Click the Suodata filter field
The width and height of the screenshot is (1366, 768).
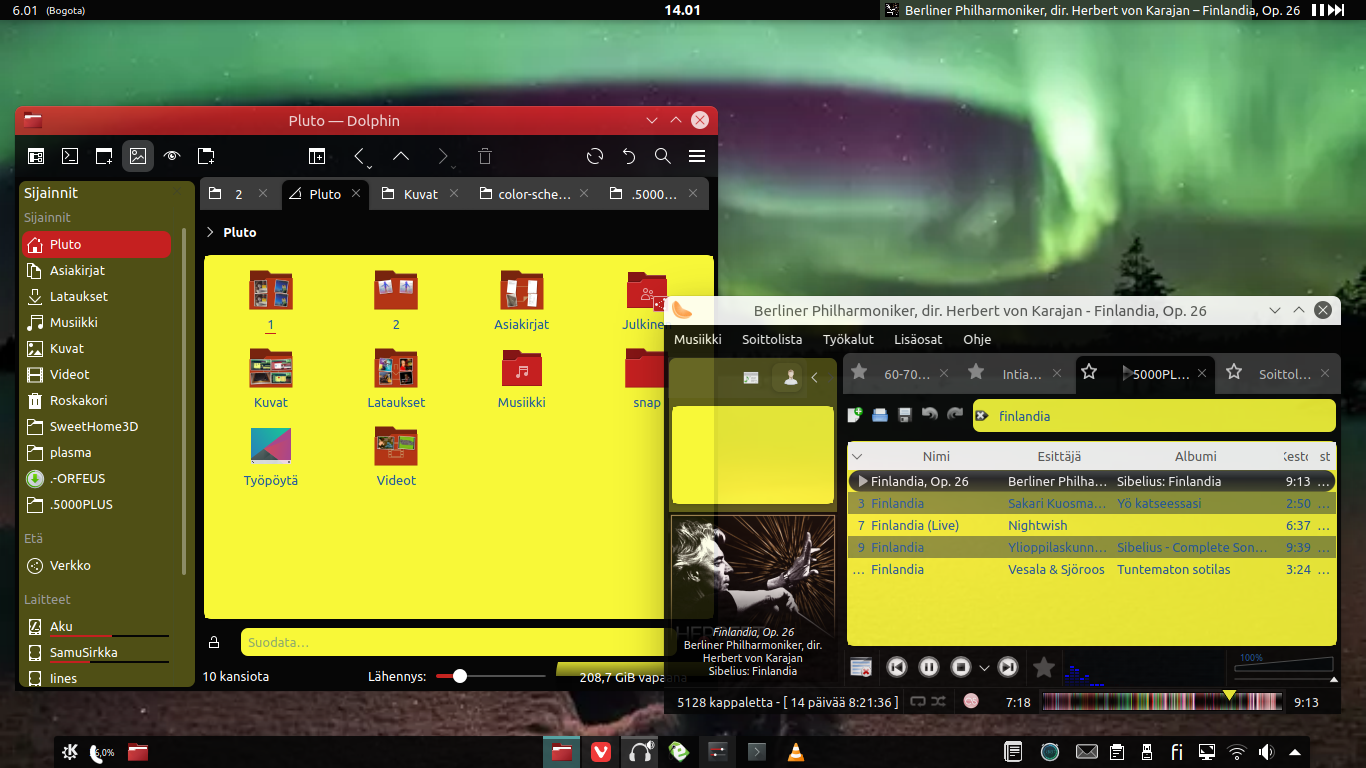pyautogui.click(x=453, y=642)
